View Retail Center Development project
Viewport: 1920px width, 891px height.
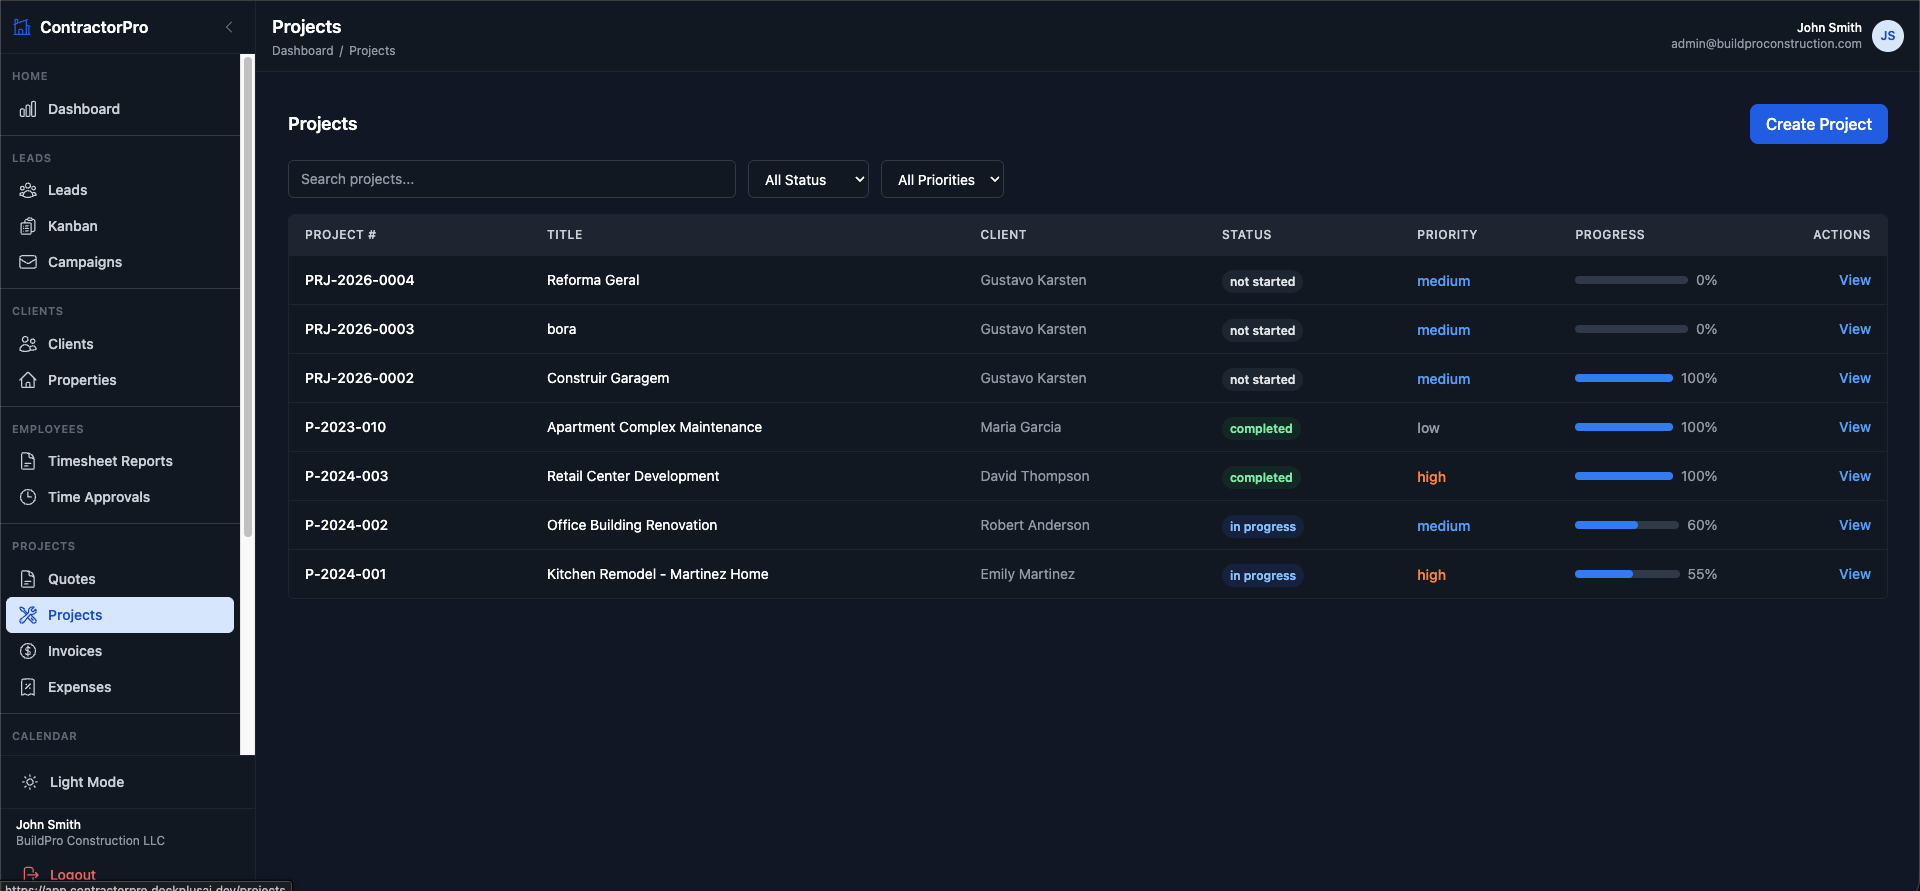pyautogui.click(x=1854, y=476)
